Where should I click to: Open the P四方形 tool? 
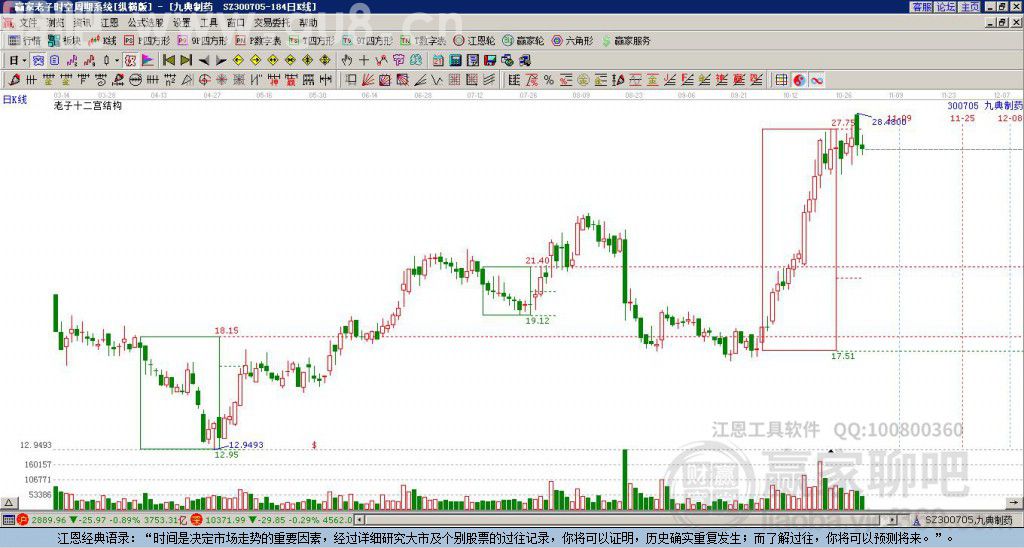tap(148, 40)
